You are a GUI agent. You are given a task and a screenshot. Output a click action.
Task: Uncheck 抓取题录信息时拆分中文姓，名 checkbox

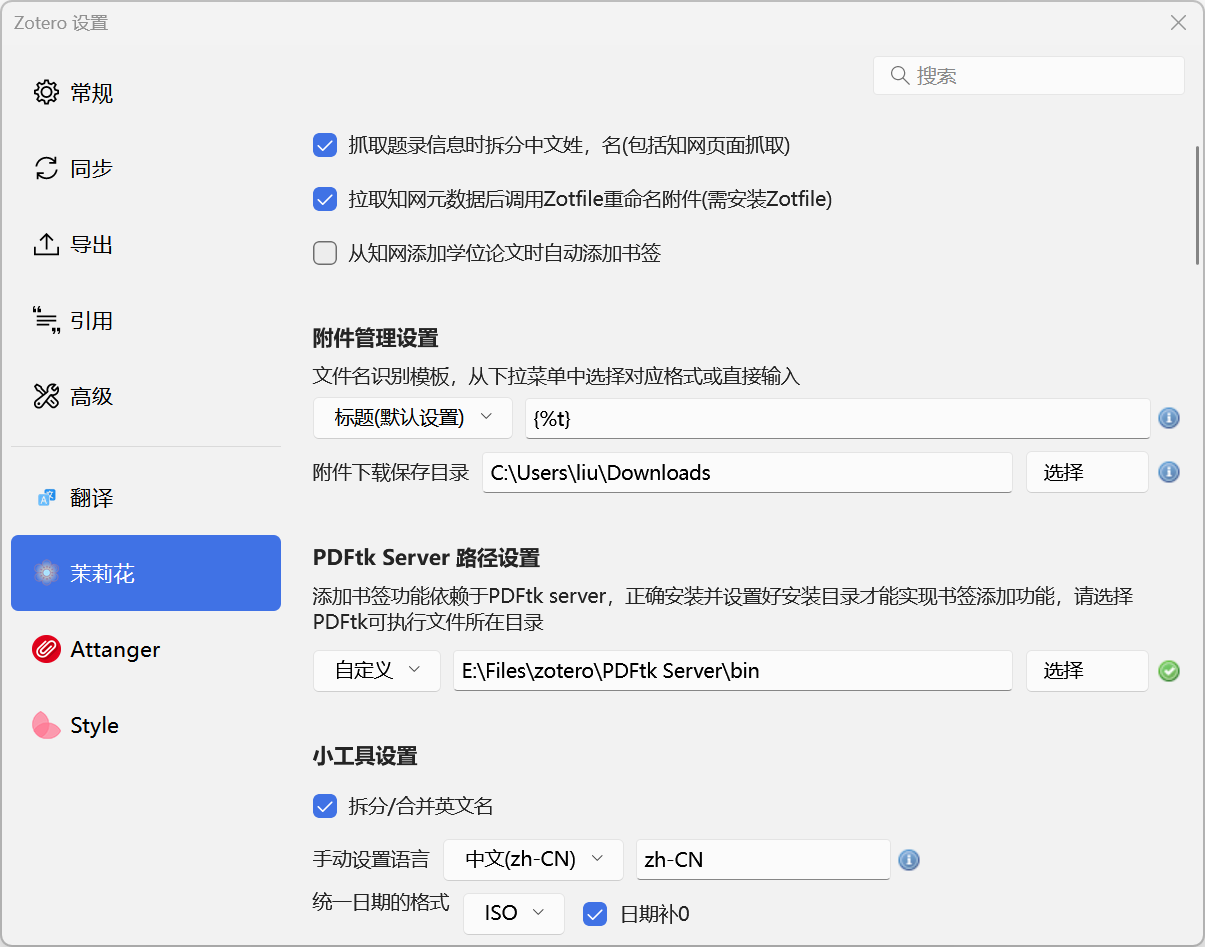point(325,146)
